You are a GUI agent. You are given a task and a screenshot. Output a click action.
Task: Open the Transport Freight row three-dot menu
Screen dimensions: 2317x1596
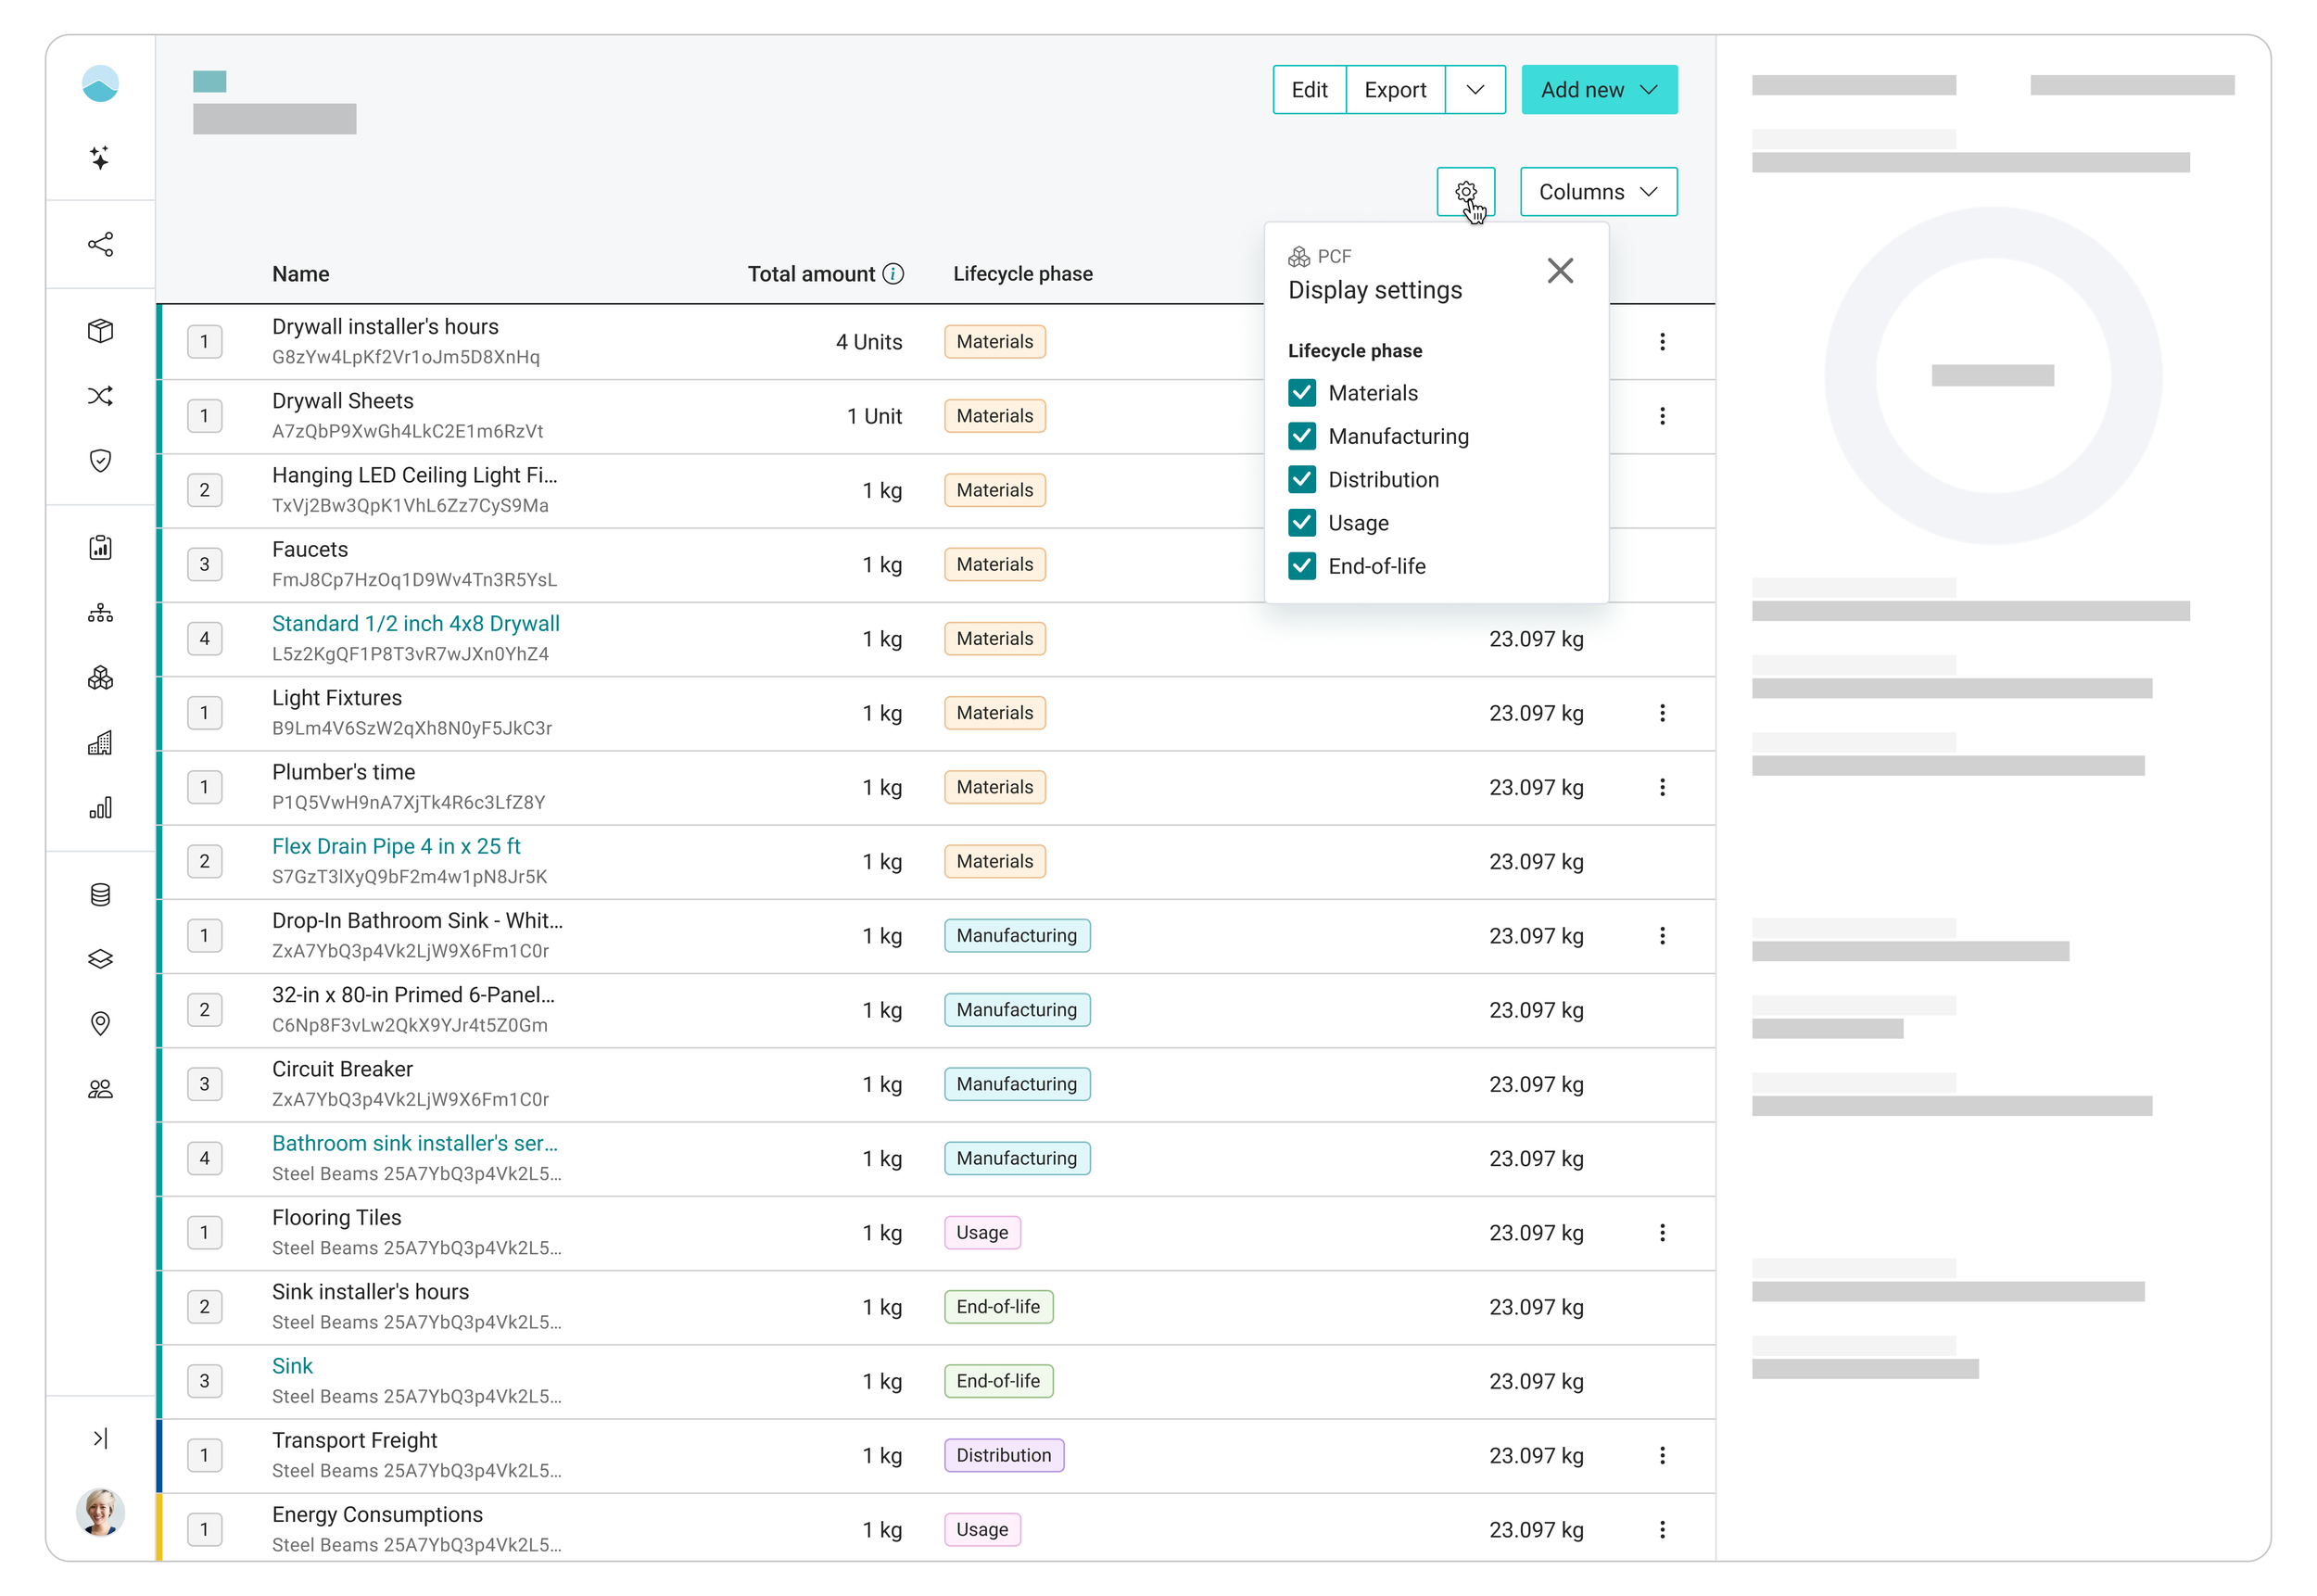pos(1662,1455)
